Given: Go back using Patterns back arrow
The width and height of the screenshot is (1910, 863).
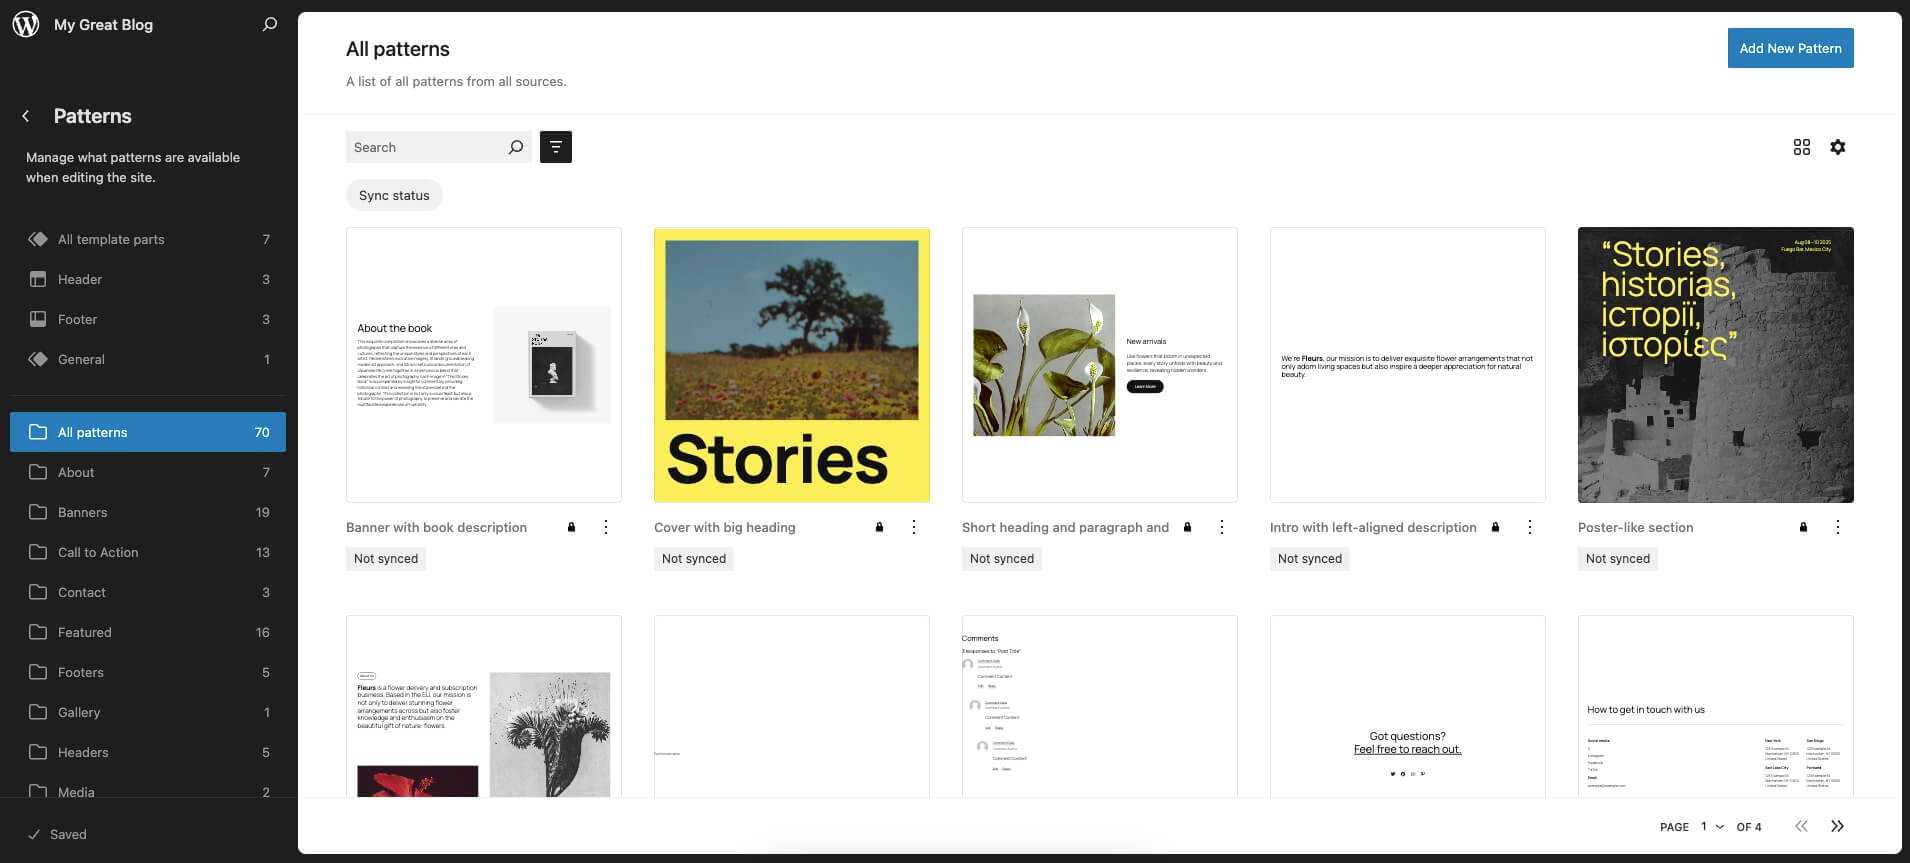Looking at the screenshot, I should 26,116.
